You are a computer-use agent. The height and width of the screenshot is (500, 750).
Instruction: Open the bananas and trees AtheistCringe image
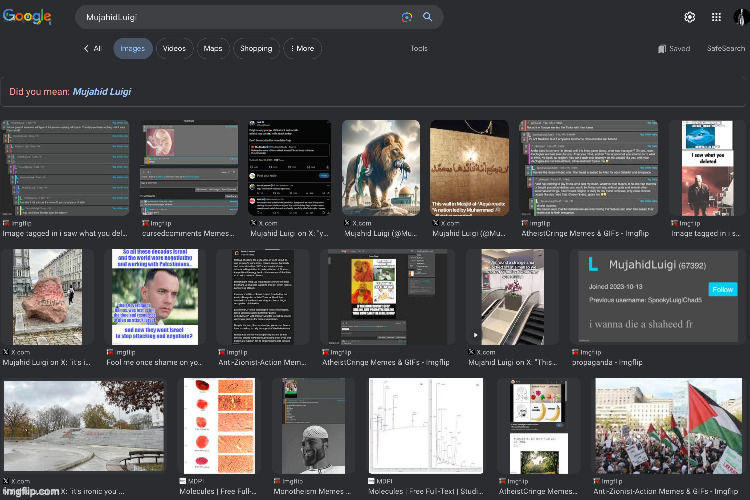point(539,426)
